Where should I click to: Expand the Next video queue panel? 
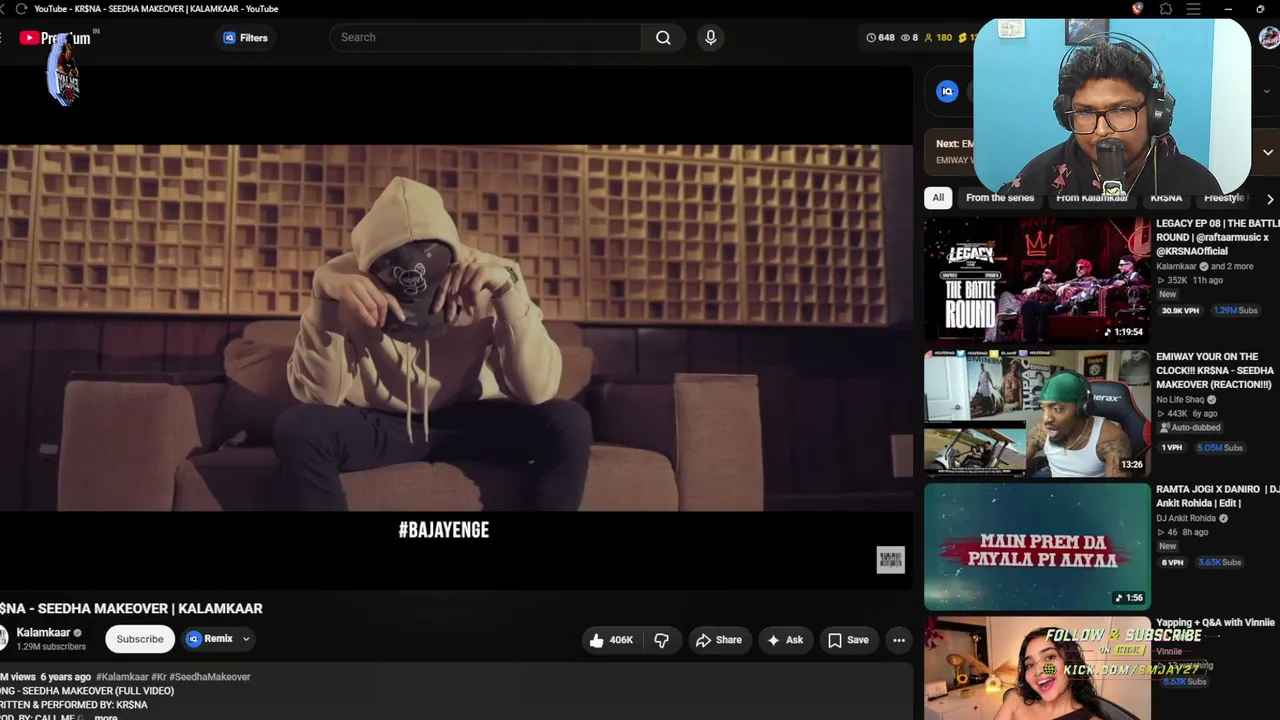(1268, 152)
